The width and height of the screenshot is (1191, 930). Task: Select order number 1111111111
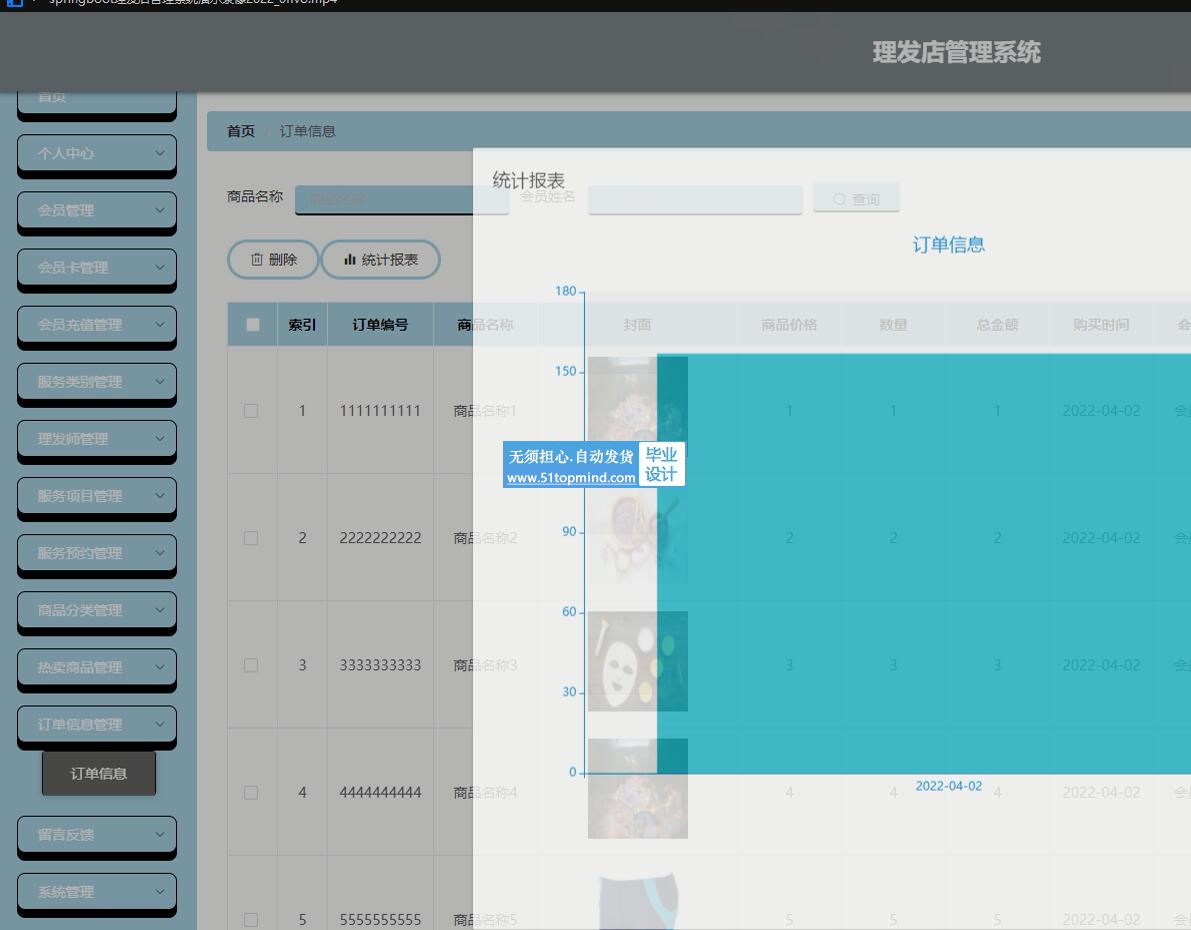click(x=381, y=411)
